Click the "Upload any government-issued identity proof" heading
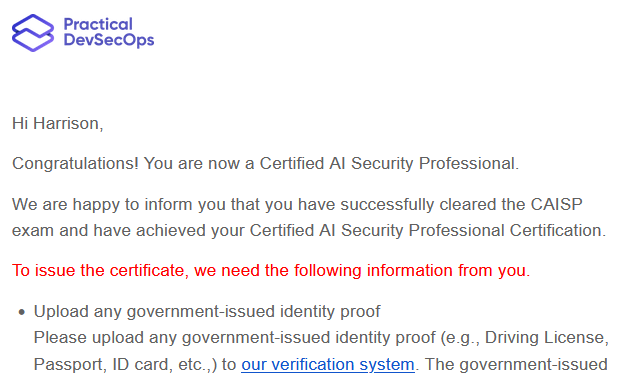Image resolution: width=618 pixels, height=378 pixels. tap(207, 312)
